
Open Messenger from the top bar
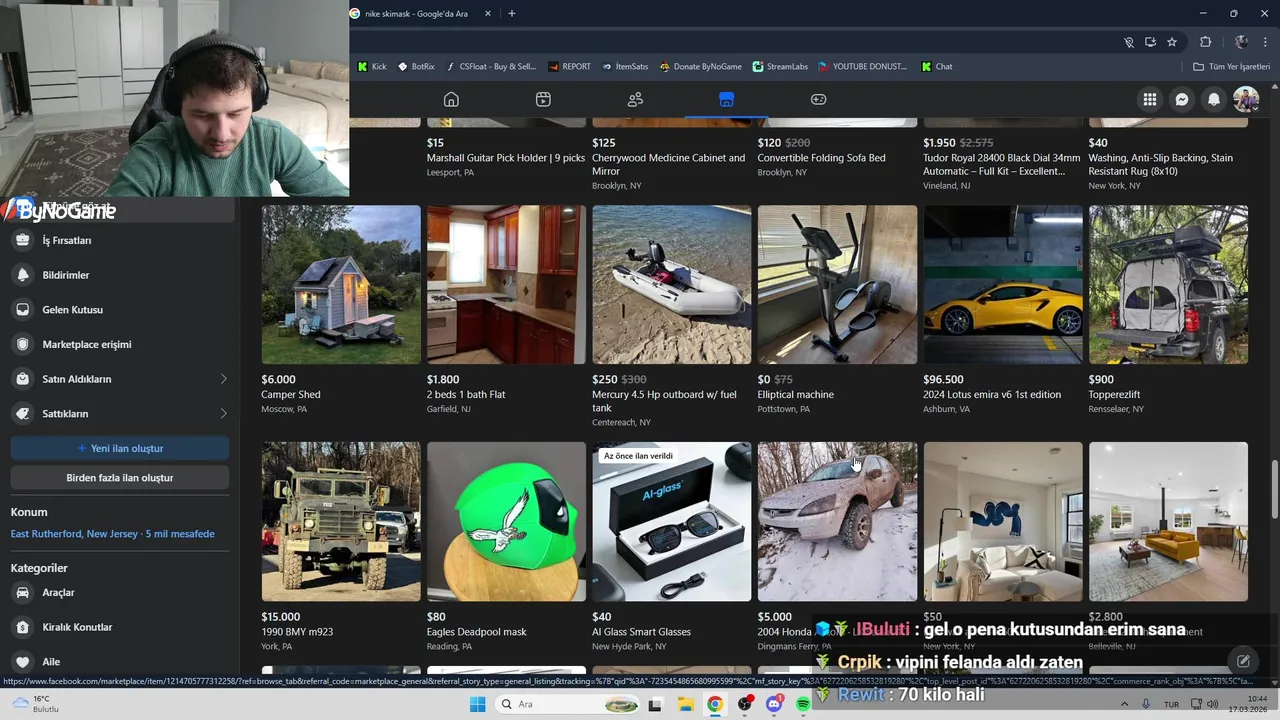coord(1182,99)
